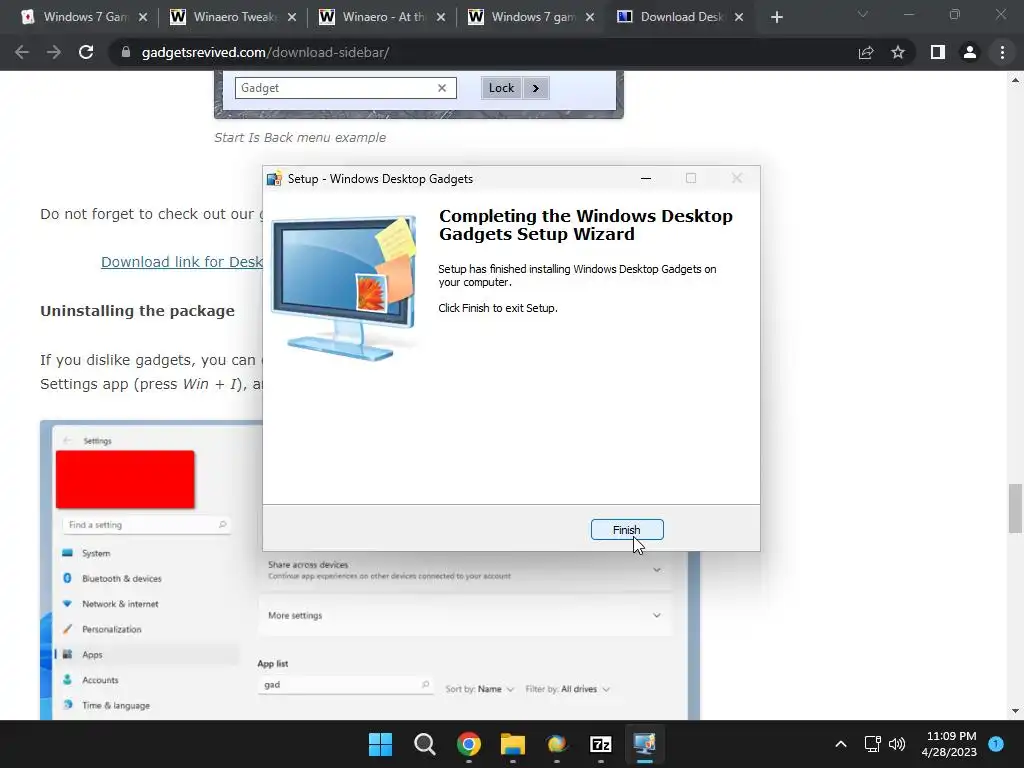The width and height of the screenshot is (1024, 768).
Task: Click the site lock security icon
Action: (126, 52)
